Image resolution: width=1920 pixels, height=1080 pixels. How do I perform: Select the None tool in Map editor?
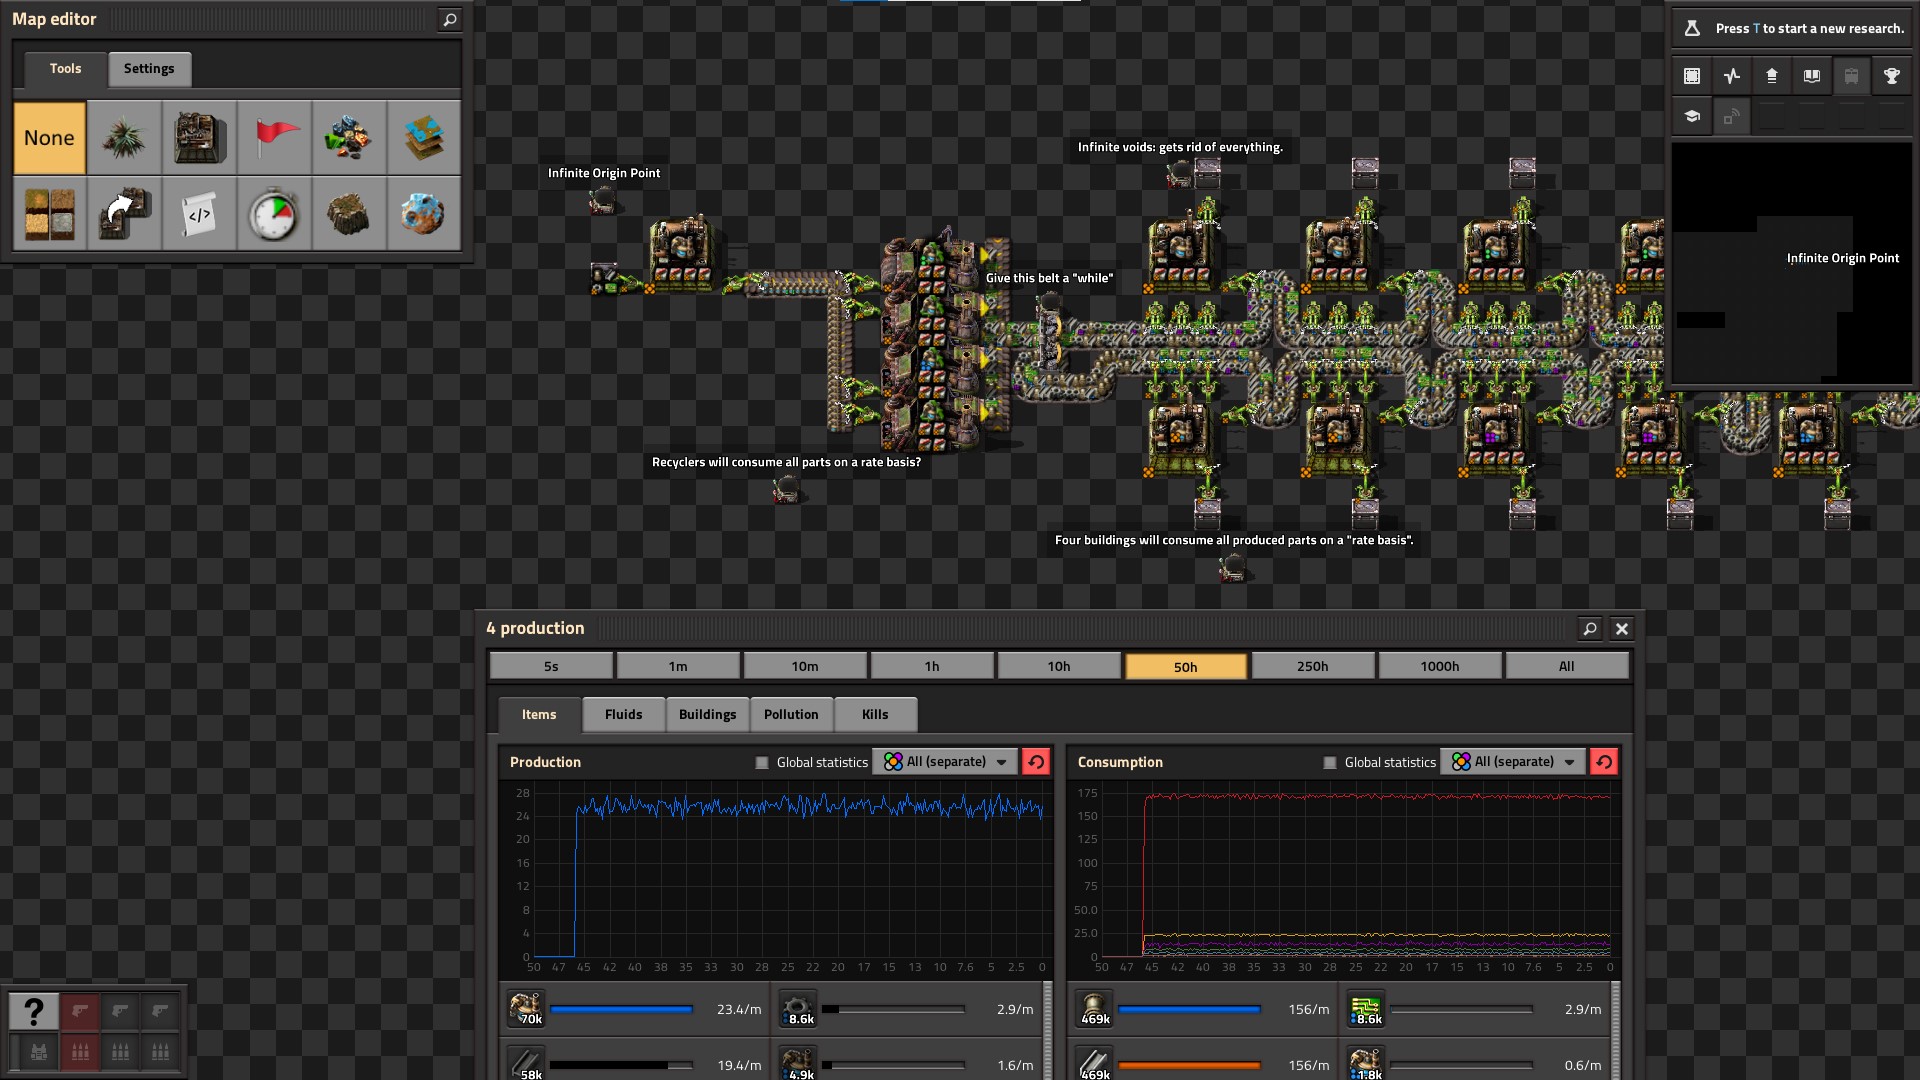[x=49, y=138]
